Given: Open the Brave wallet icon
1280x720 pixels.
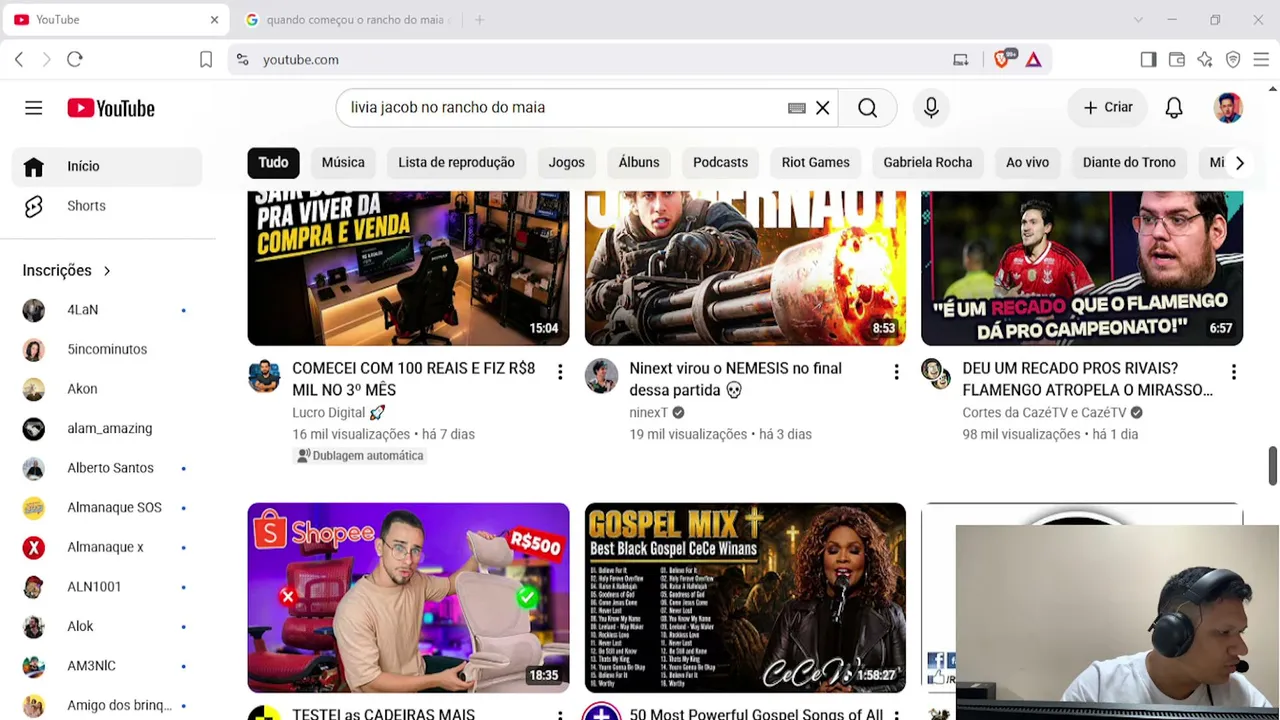Looking at the screenshot, I should 1177,60.
